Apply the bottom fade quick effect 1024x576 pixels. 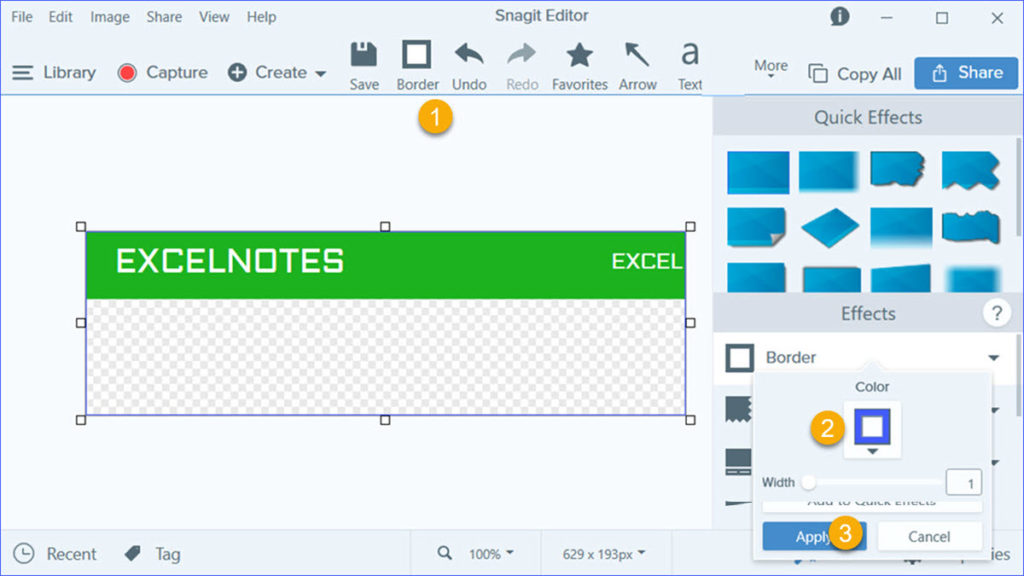coord(901,227)
